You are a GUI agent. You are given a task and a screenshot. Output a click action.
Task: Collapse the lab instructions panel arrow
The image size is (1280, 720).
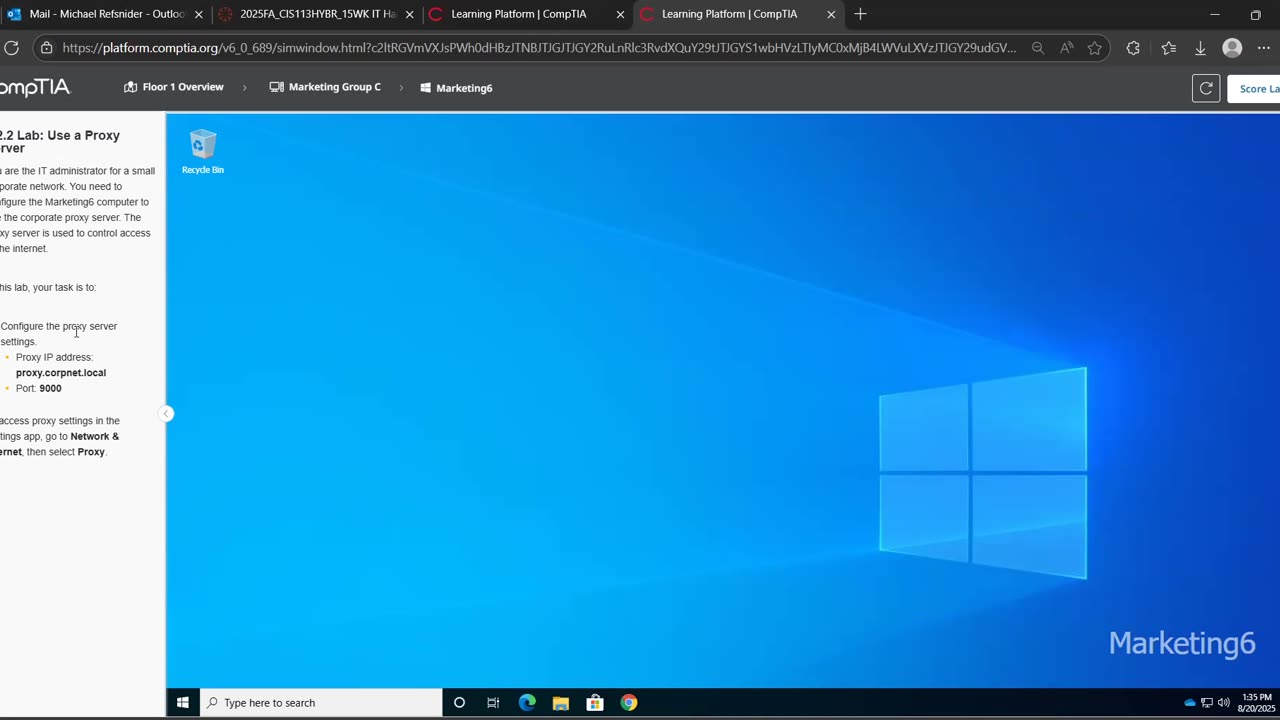click(x=167, y=414)
